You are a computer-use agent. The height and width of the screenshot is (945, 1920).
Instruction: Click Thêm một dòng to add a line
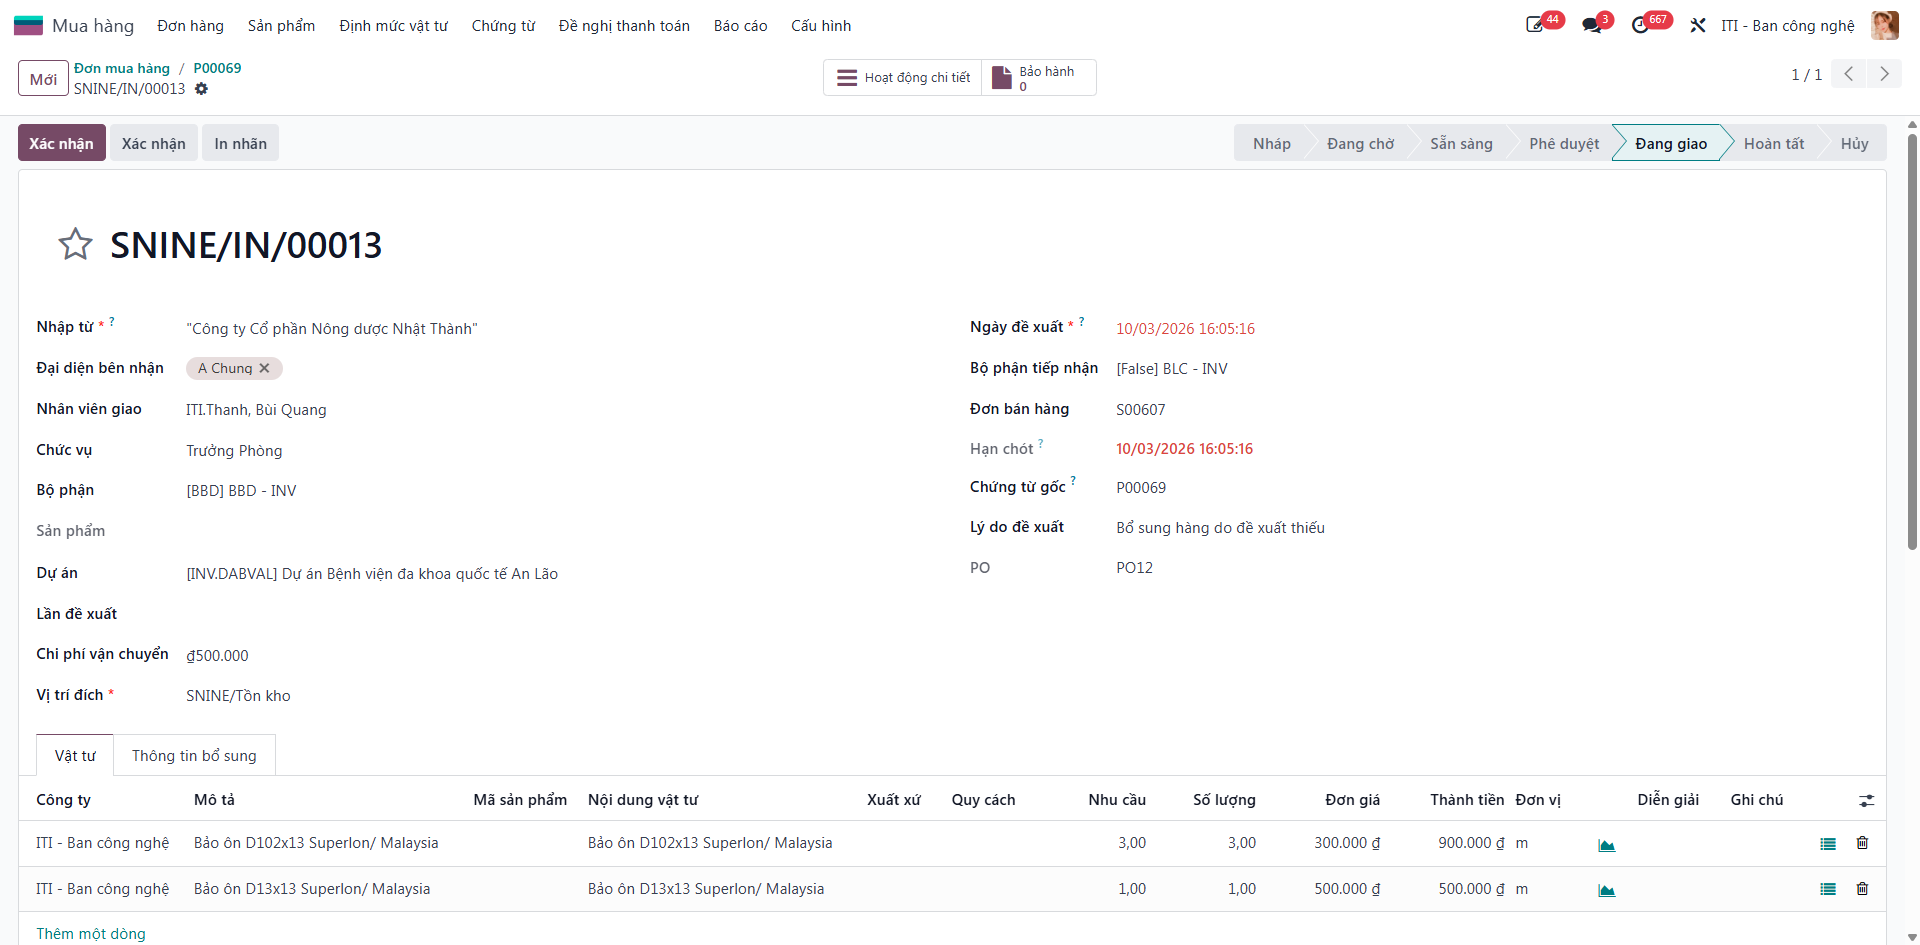[91, 933]
